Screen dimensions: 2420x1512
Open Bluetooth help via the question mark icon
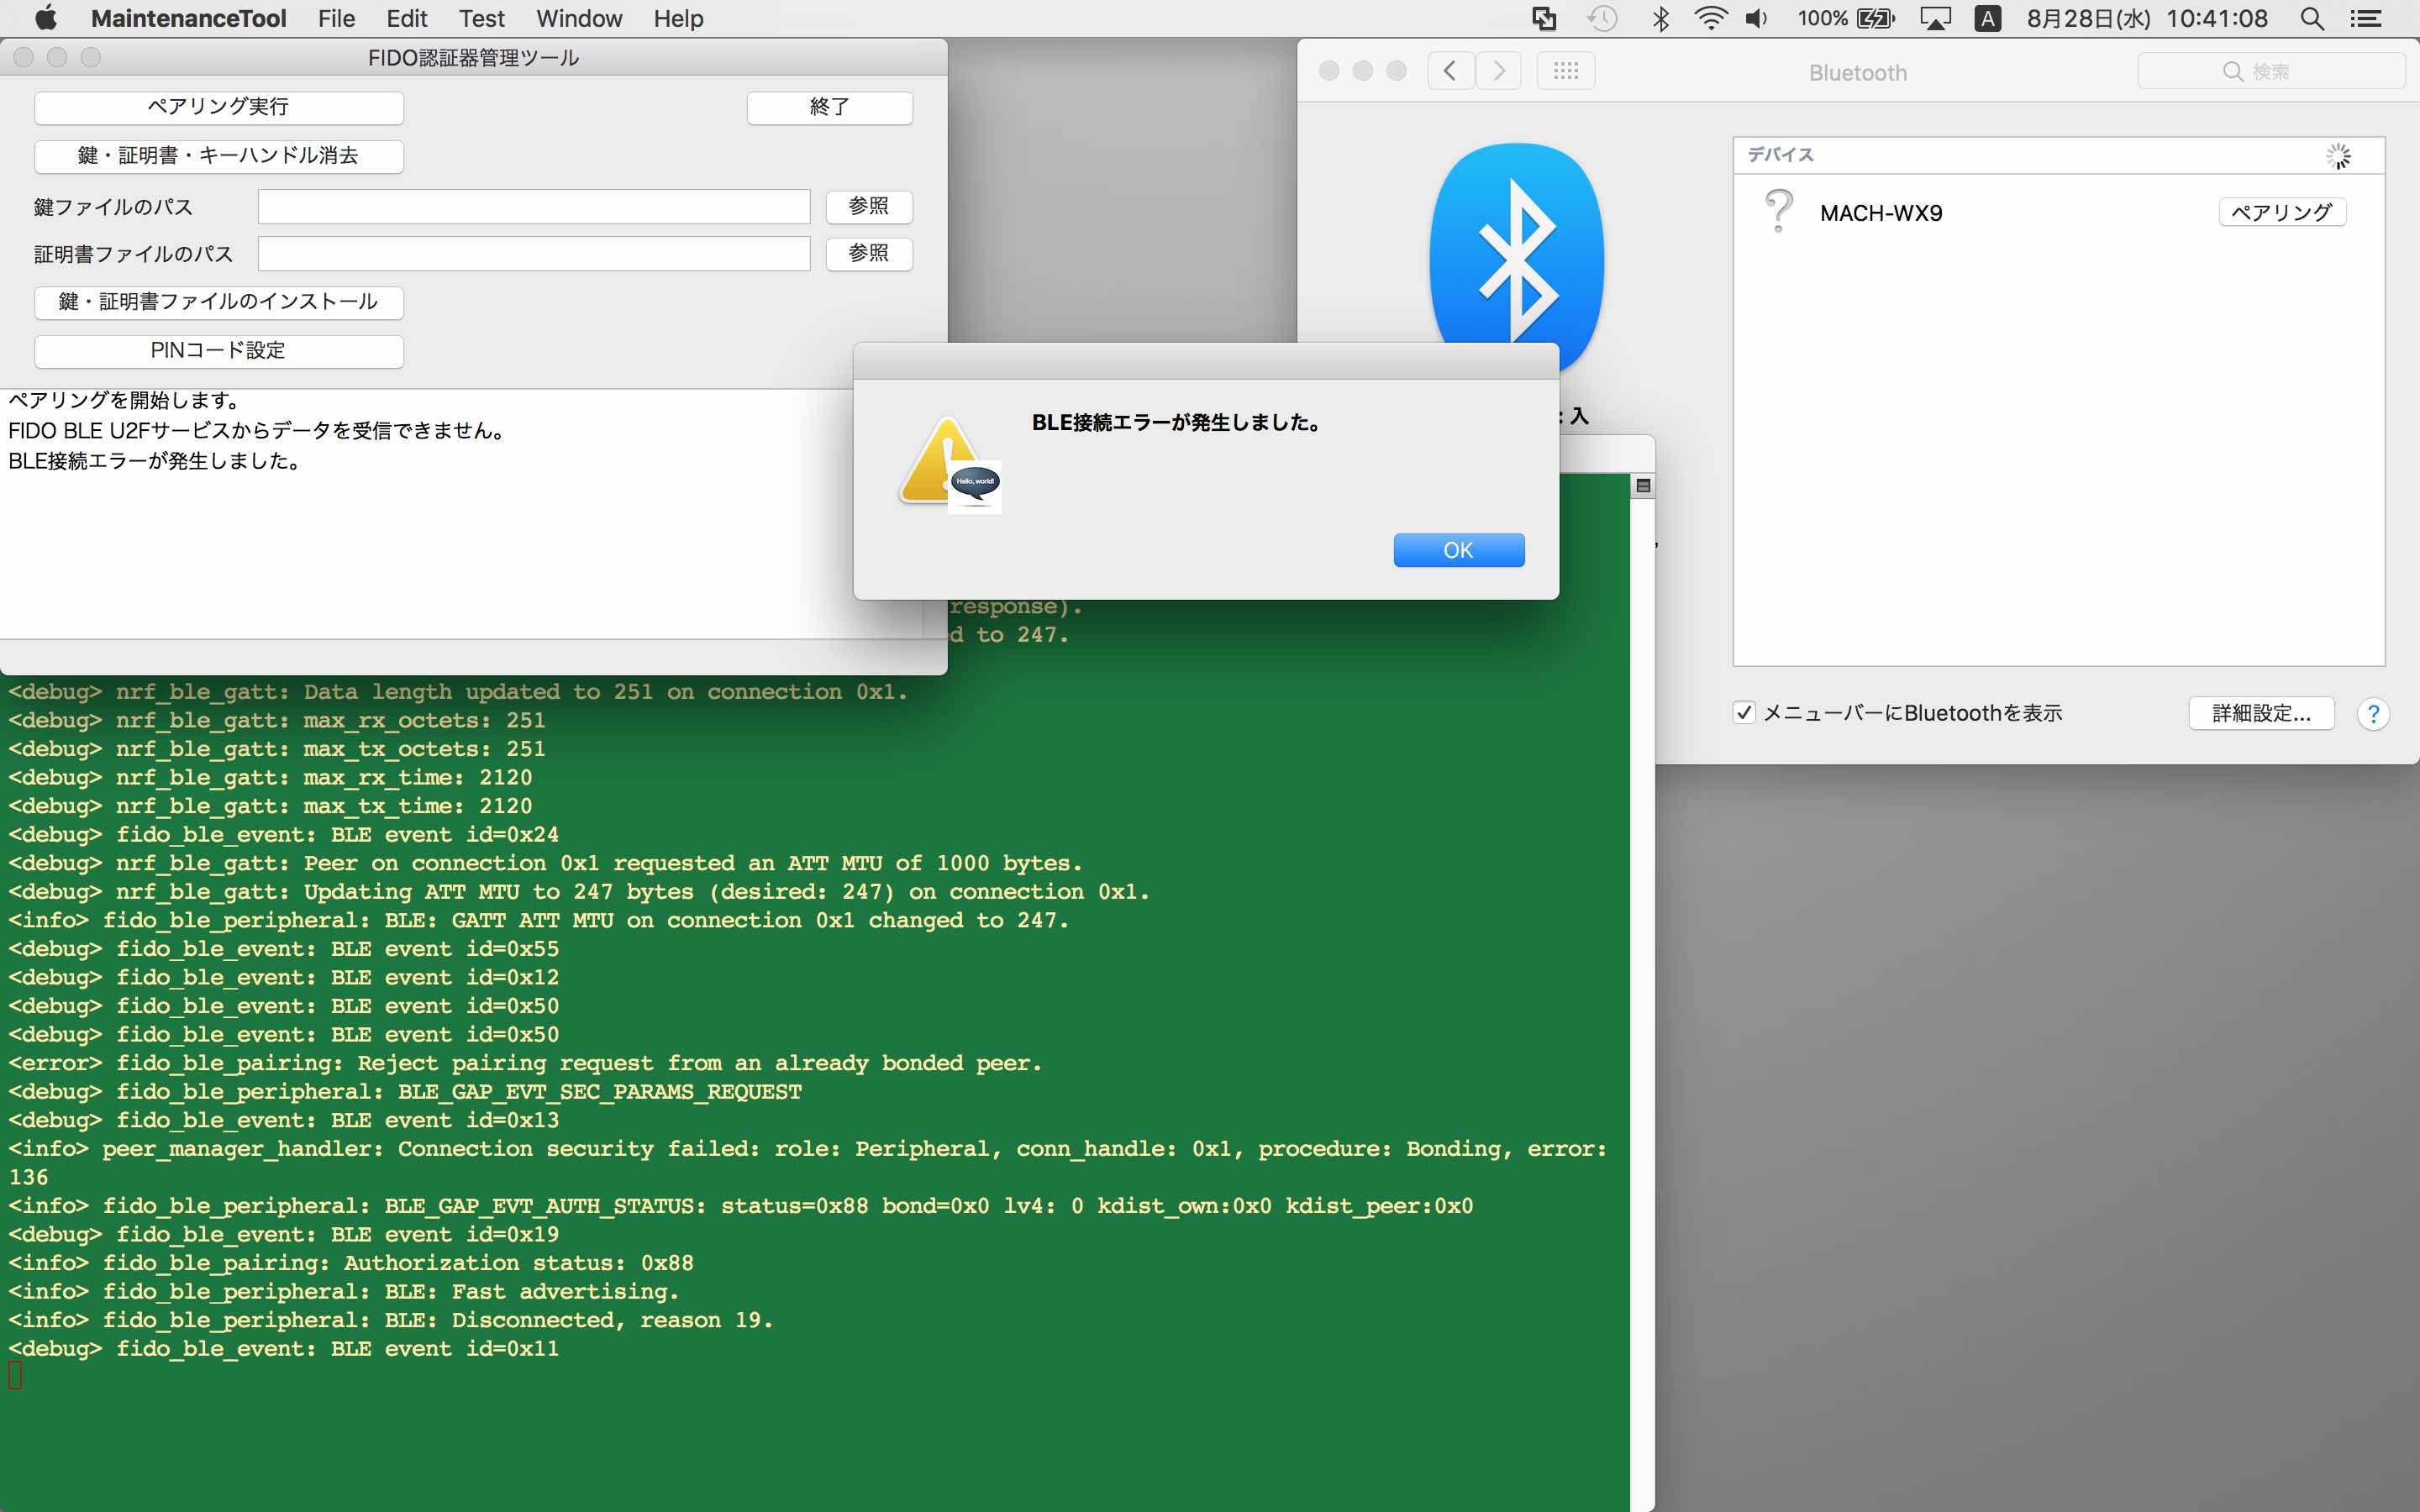pos(2374,713)
